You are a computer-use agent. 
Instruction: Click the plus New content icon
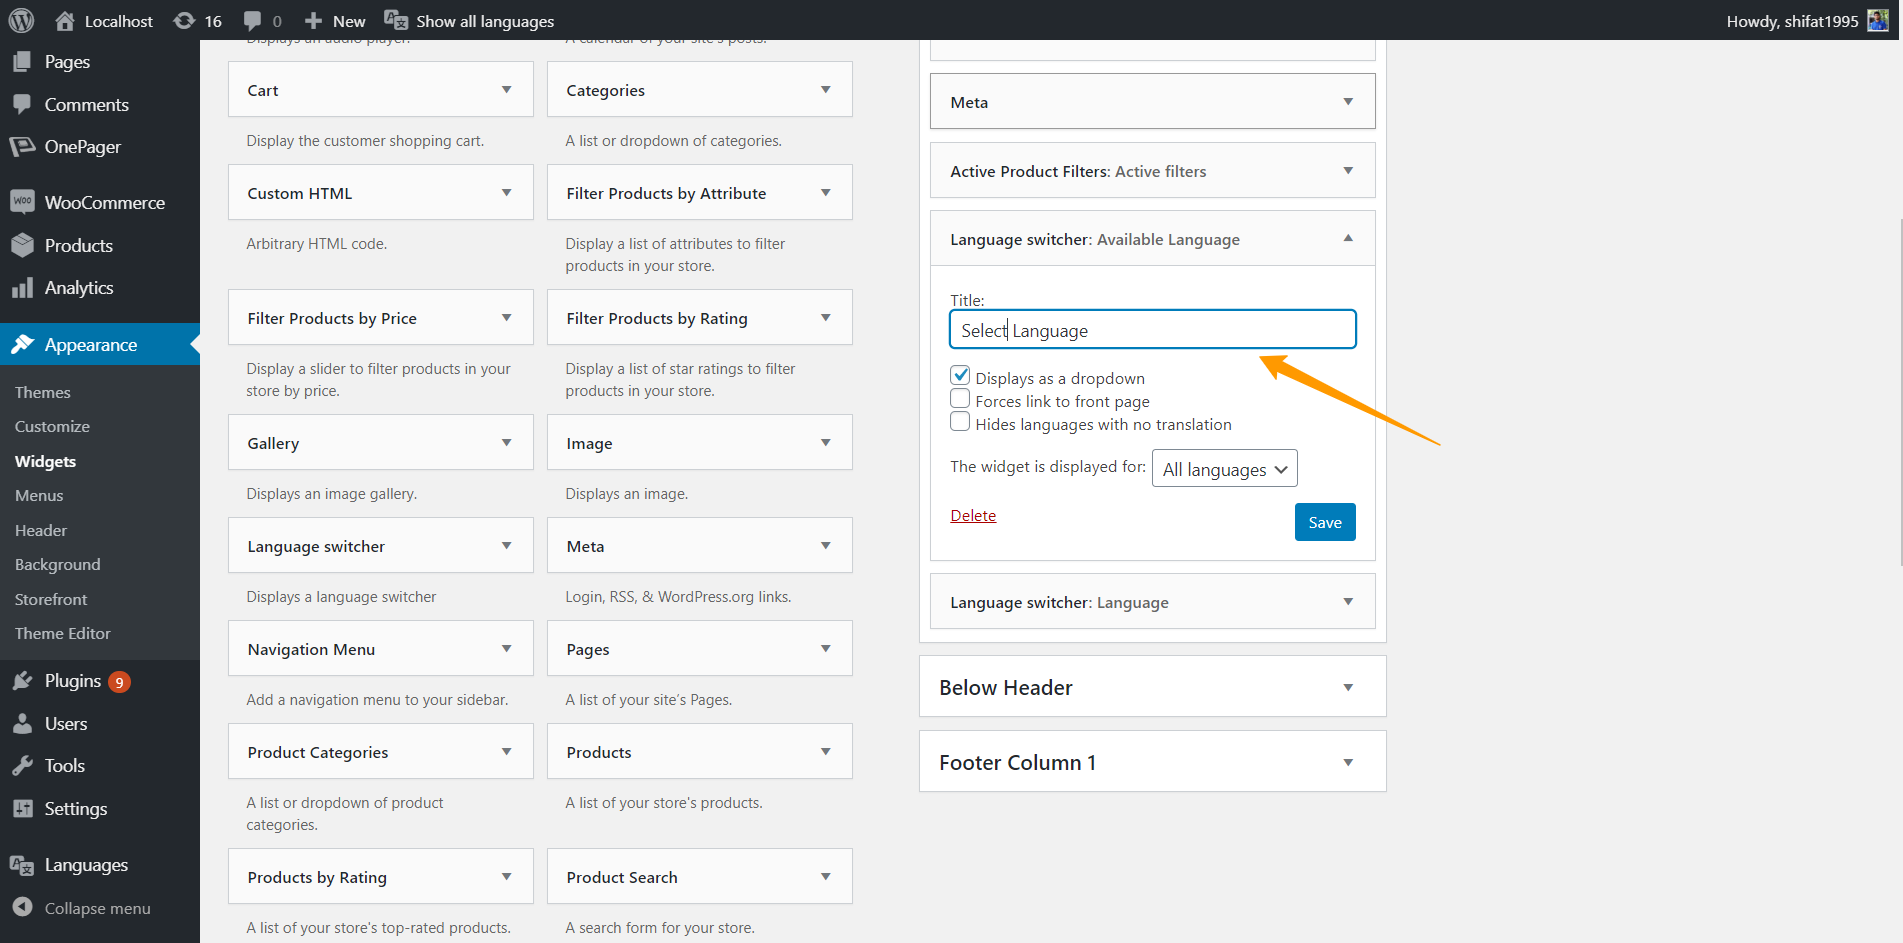pos(313,21)
